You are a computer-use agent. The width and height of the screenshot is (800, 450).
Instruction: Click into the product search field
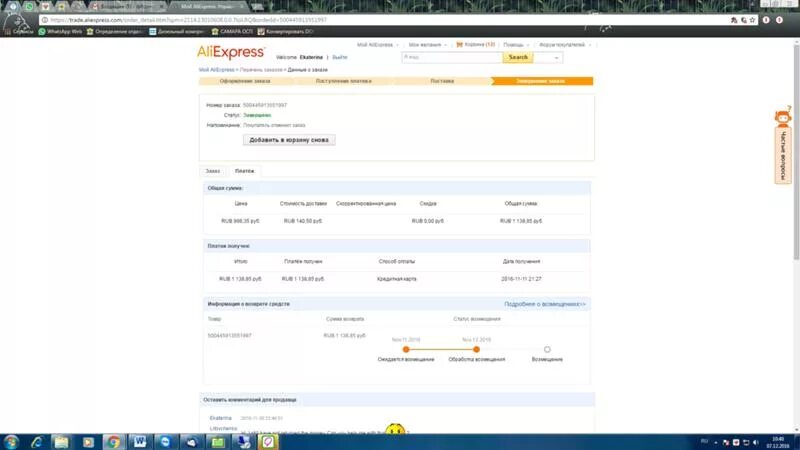pos(452,58)
